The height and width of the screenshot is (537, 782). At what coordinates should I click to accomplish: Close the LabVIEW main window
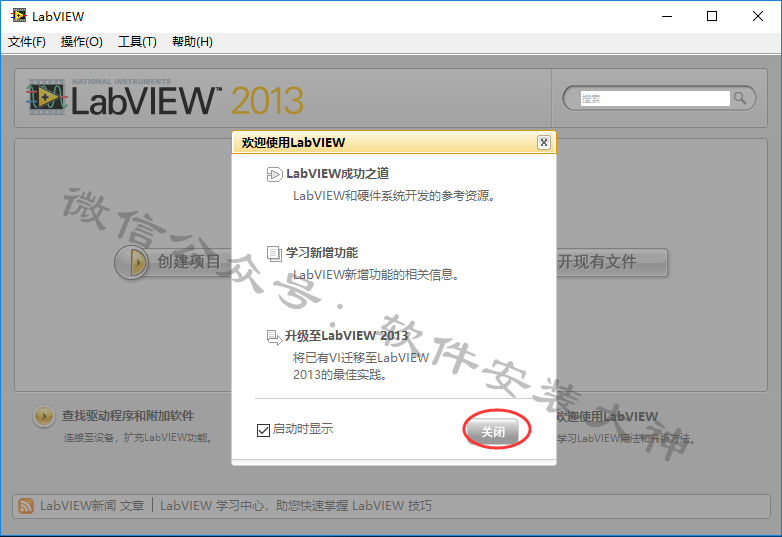tap(758, 16)
